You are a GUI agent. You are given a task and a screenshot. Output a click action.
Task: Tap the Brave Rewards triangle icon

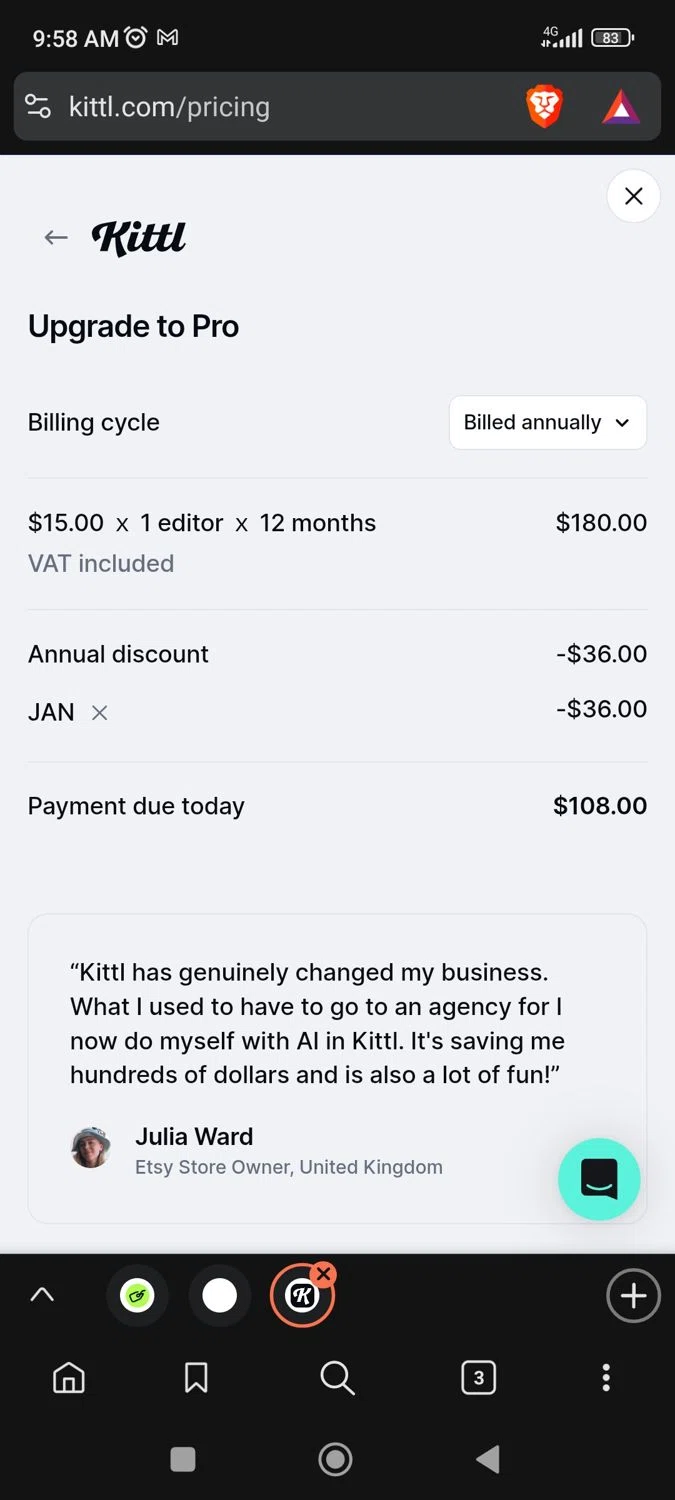pos(621,107)
